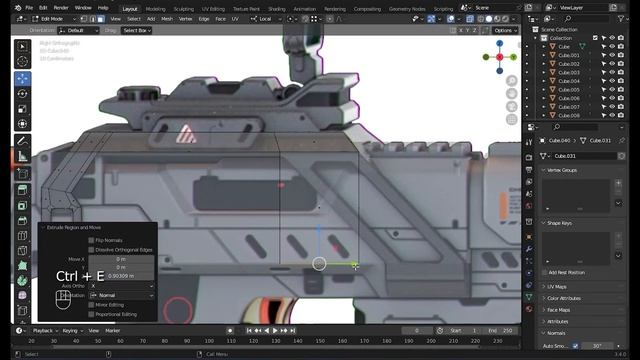
Task: Click Move Z value field 0.90309 m
Action: coord(122,276)
